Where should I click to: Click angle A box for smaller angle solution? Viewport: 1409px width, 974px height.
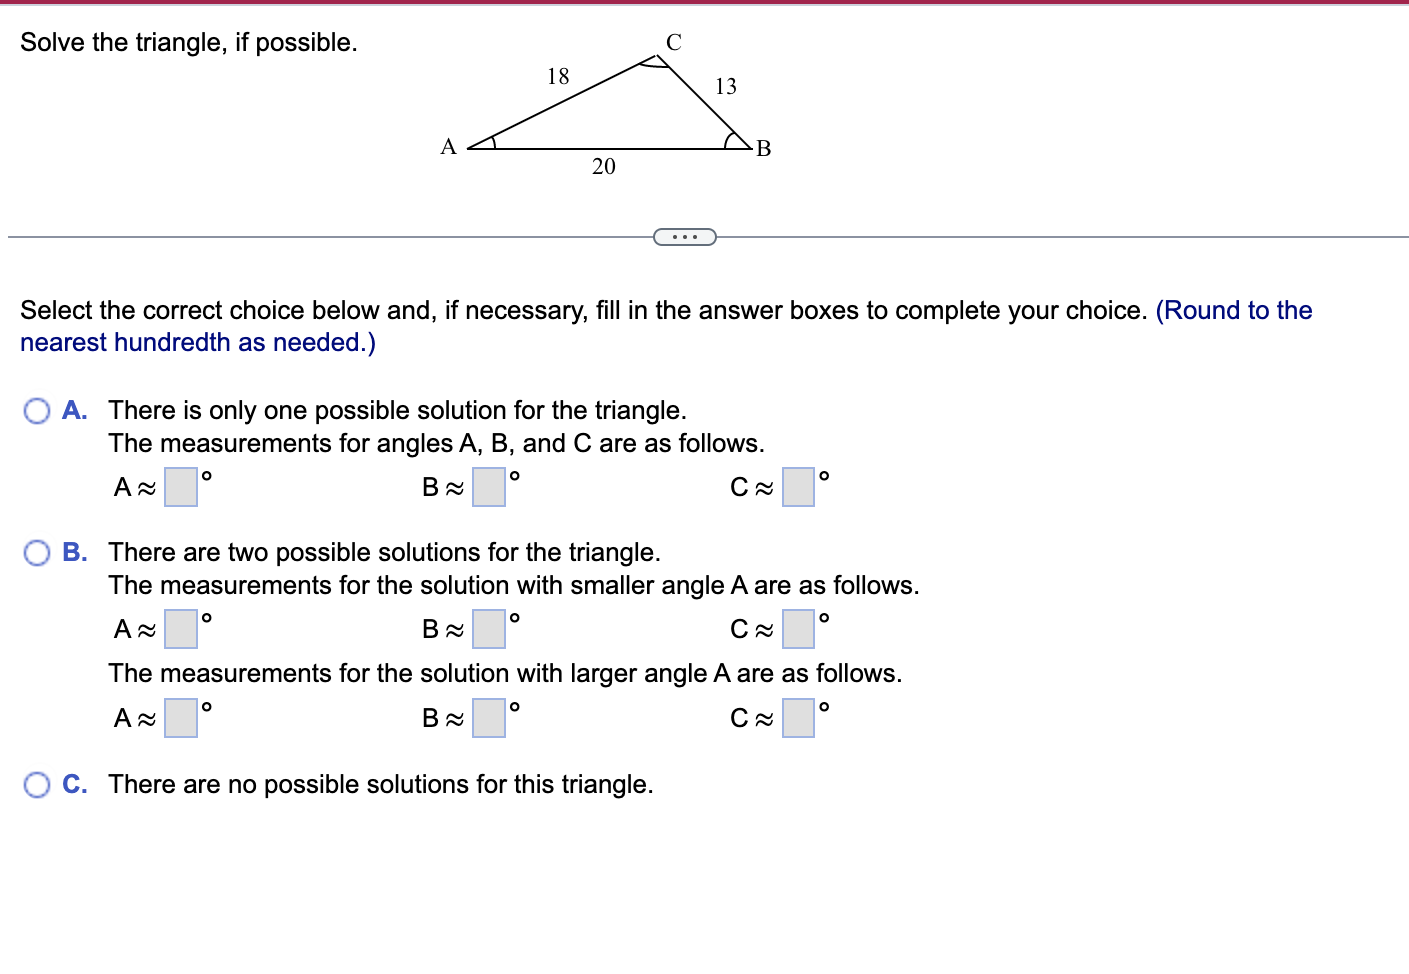180,630
